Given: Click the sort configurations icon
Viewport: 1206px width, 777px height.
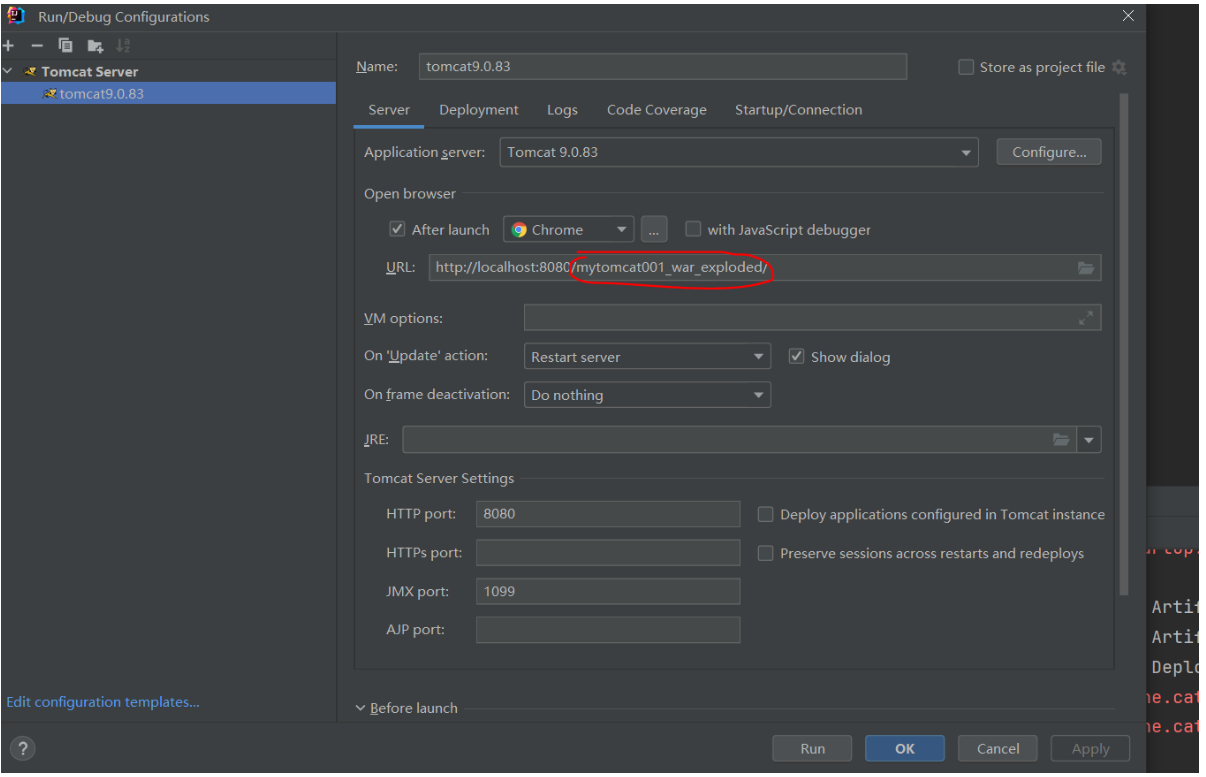Looking at the screenshot, I should tap(123, 46).
